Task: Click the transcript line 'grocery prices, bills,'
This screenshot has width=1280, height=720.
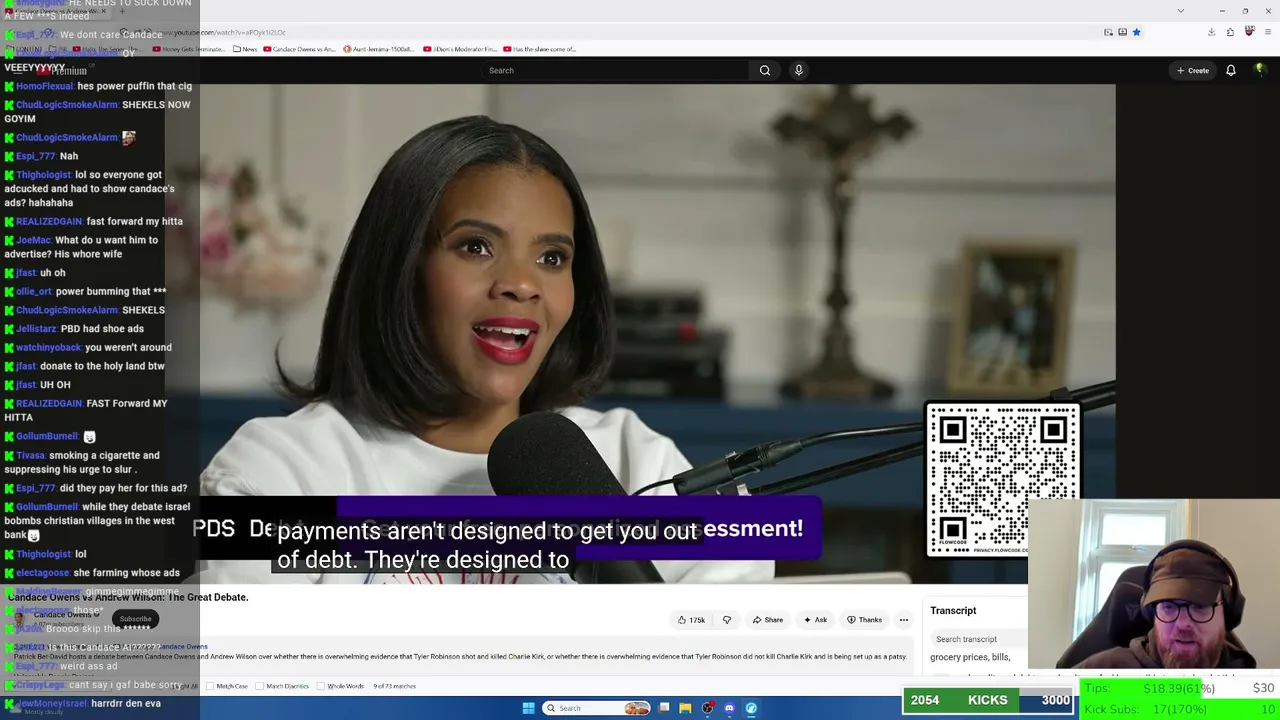Action: pyautogui.click(x=970, y=657)
